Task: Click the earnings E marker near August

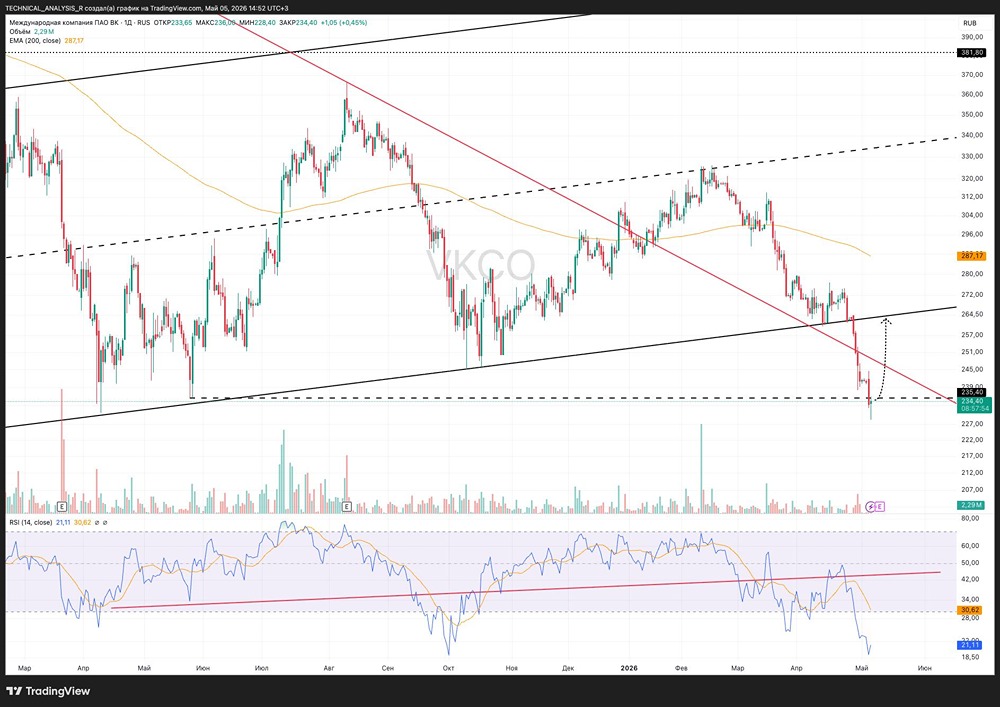Action: tap(347, 507)
